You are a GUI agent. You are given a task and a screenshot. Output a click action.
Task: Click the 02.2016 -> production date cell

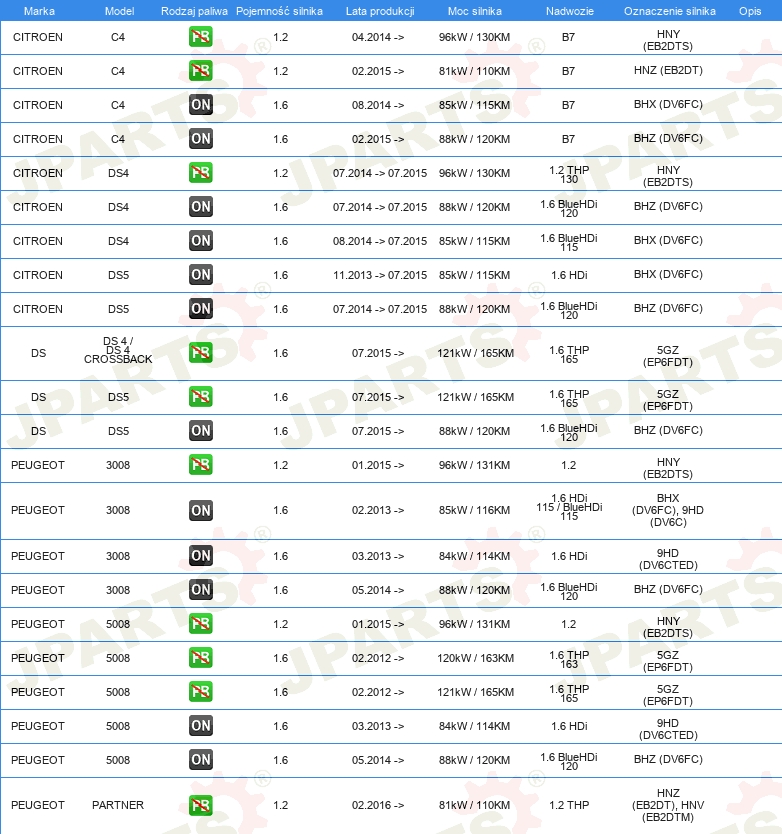378,805
